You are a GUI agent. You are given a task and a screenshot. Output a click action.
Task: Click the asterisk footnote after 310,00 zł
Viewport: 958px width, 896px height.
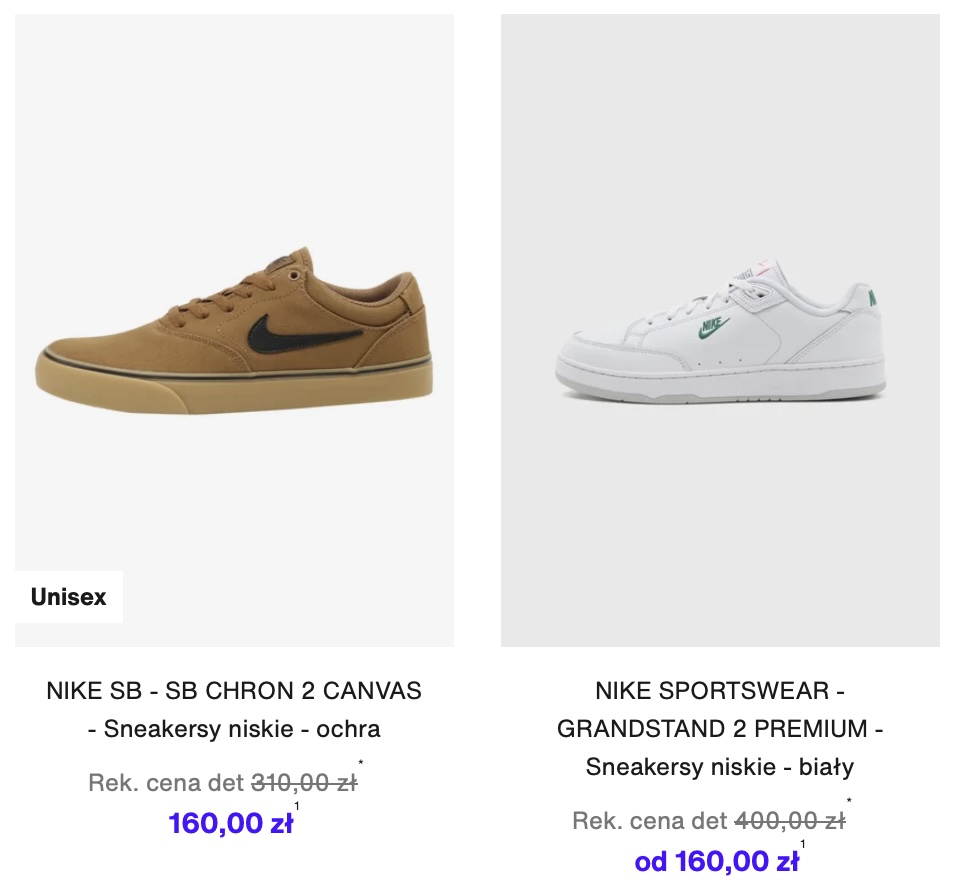pos(360,762)
